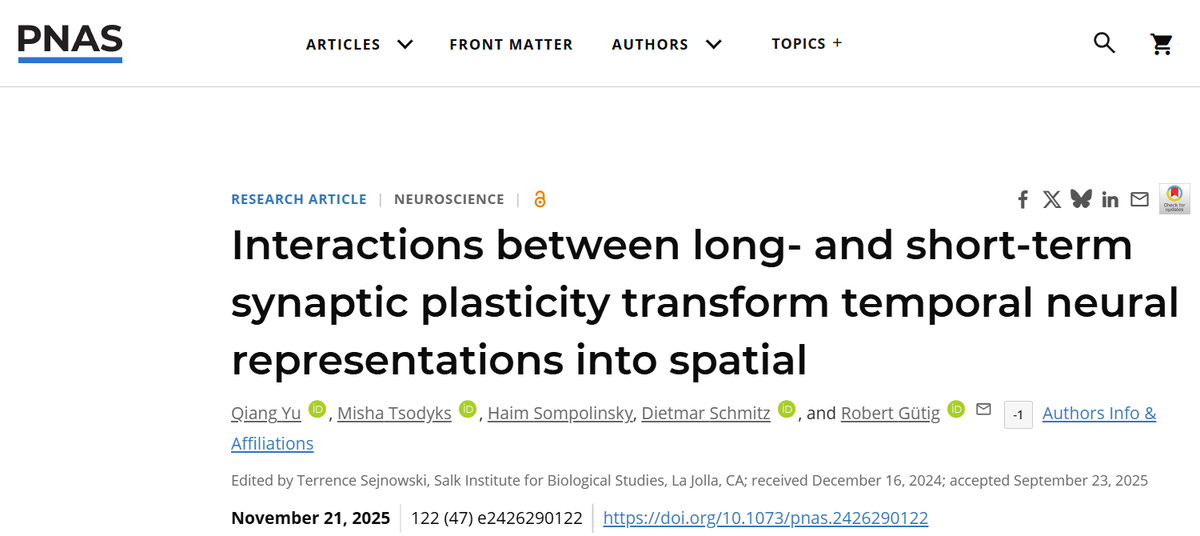Share article on Facebook
The height and width of the screenshot is (536, 1200).
tap(1023, 199)
